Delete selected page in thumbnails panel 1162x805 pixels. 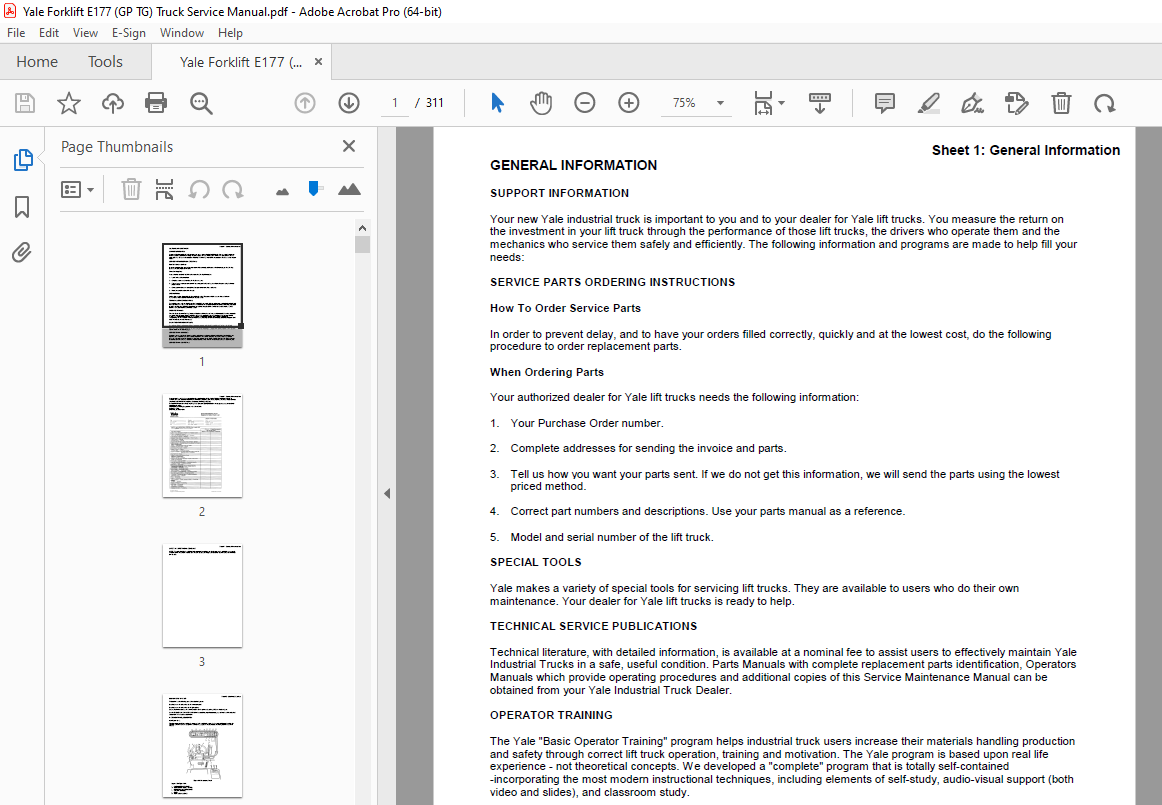point(131,190)
